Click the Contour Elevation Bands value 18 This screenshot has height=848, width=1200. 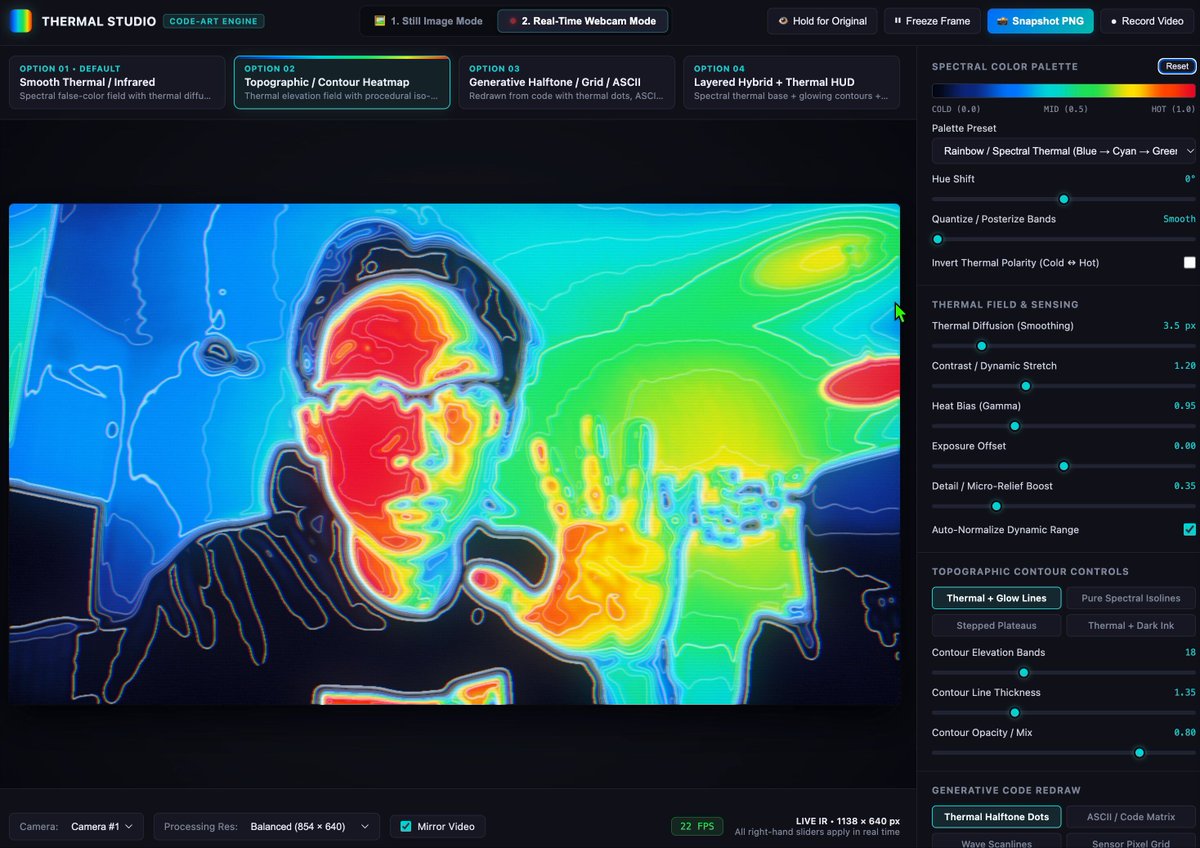click(1190, 653)
